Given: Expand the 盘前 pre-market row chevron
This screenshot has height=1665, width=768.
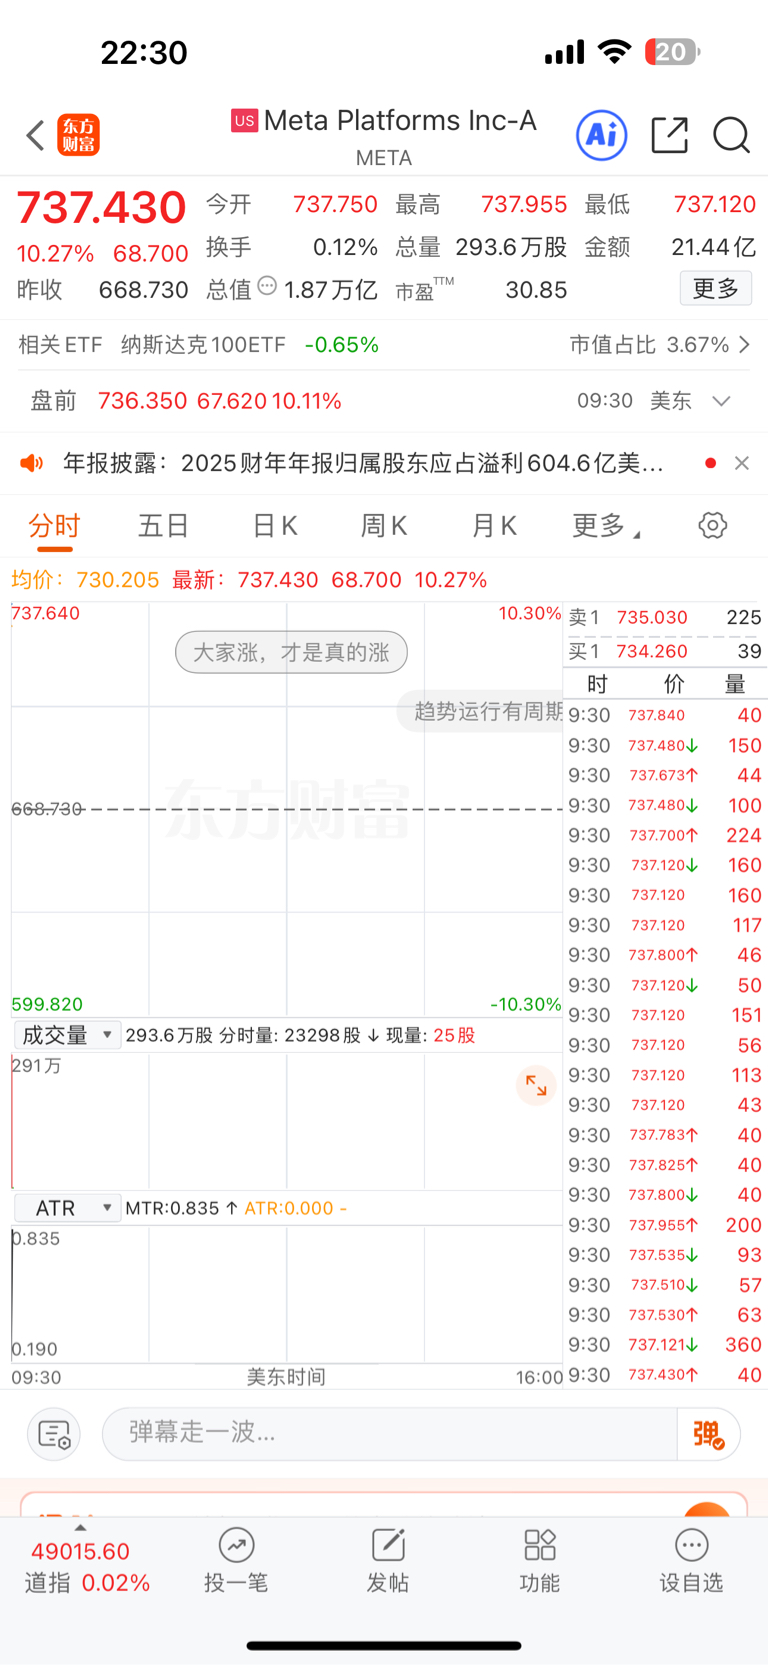Looking at the screenshot, I should coord(721,401).
